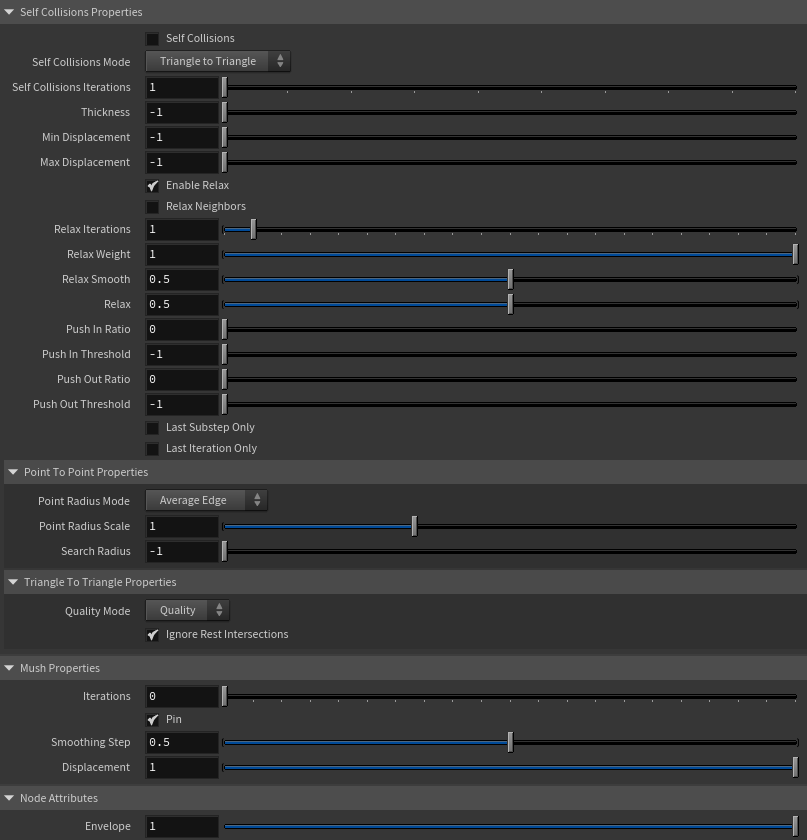Click the Min Displacement slider handle
Viewport: 807px width, 840px height.
click(x=225, y=137)
